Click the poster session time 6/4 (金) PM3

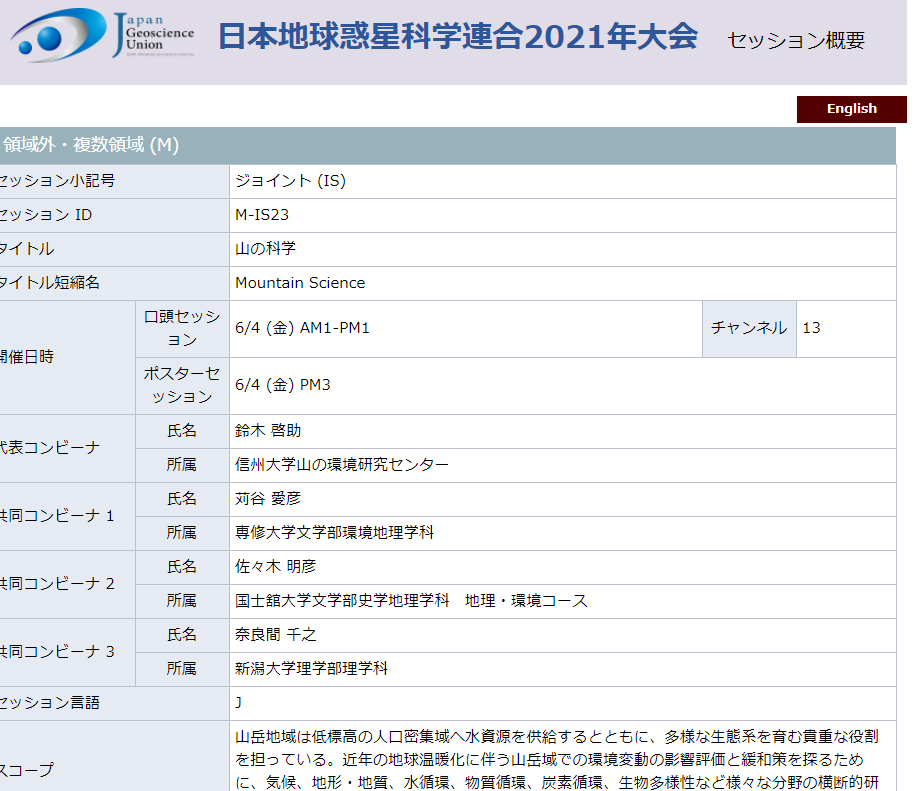coord(282,385)
